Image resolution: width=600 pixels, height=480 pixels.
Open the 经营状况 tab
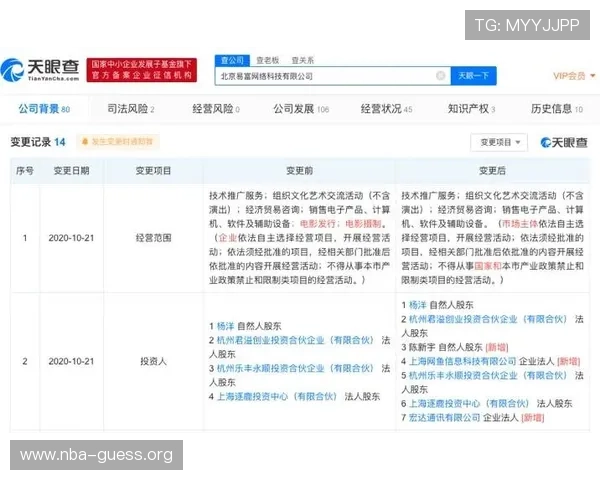tap(386, 109)
